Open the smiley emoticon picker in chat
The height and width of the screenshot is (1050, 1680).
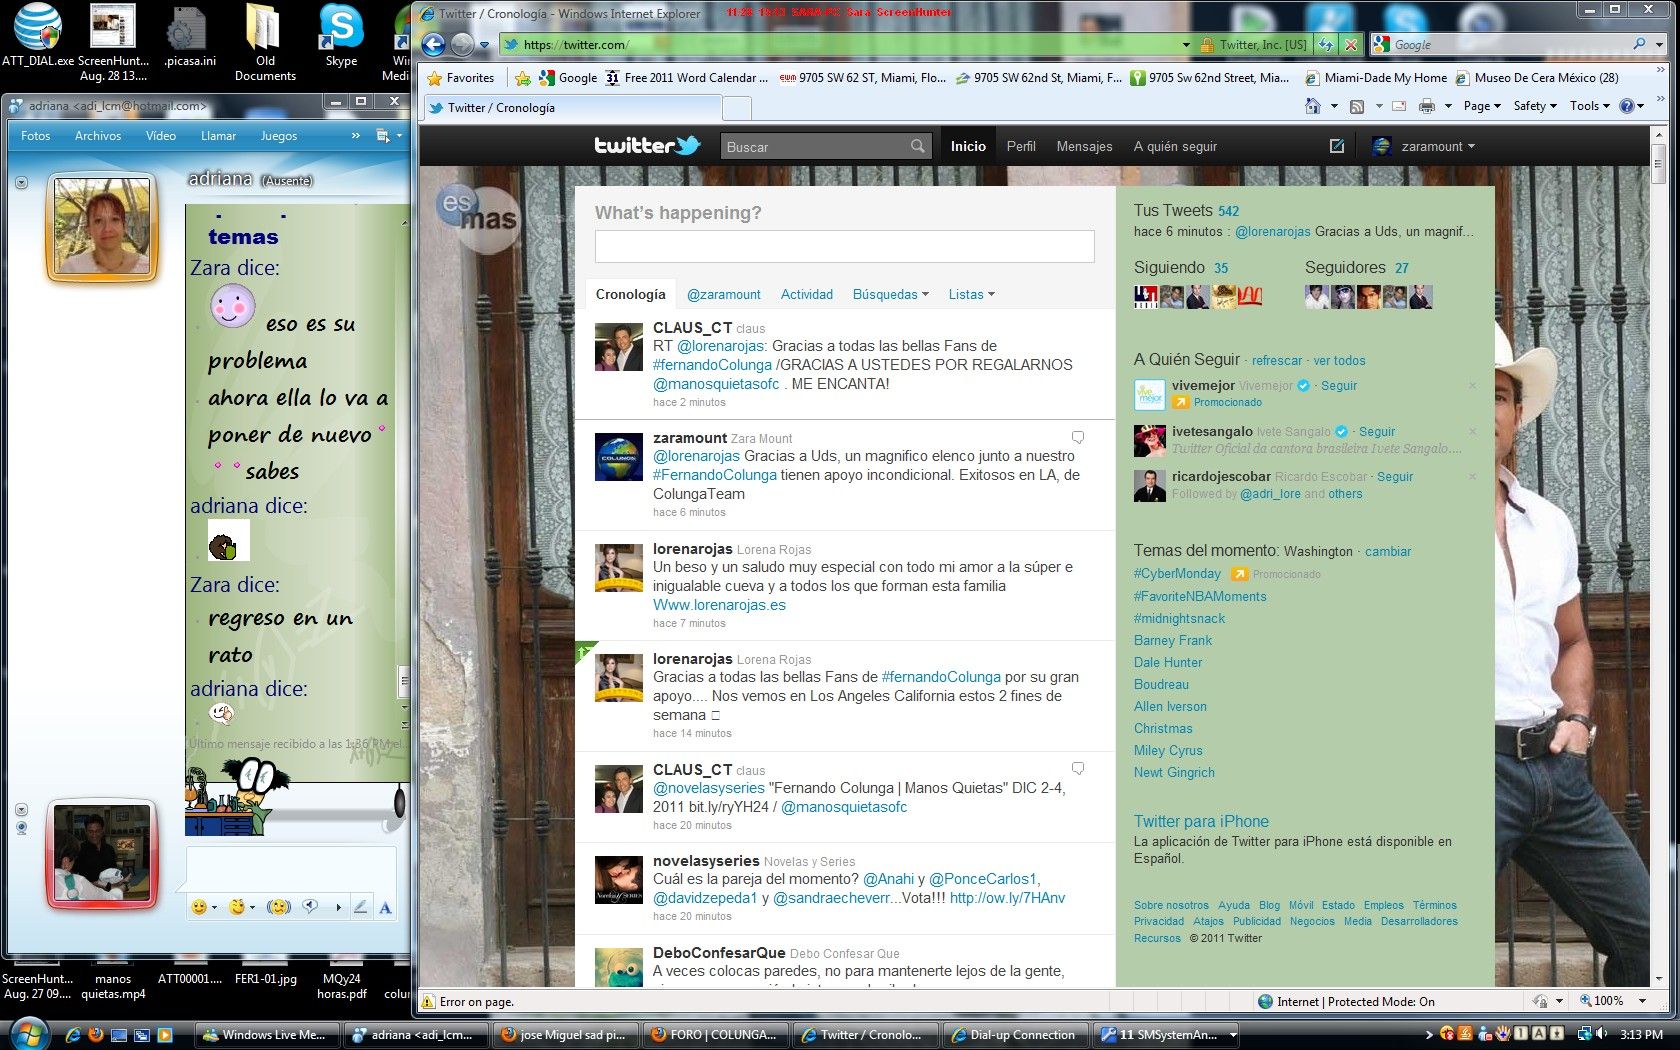pyautogui.click(x=199, y=907)
